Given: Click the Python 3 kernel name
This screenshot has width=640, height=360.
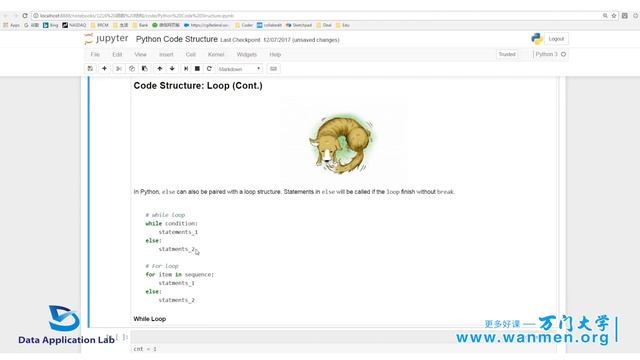Looking at the screenshot, I should (546, 54).
